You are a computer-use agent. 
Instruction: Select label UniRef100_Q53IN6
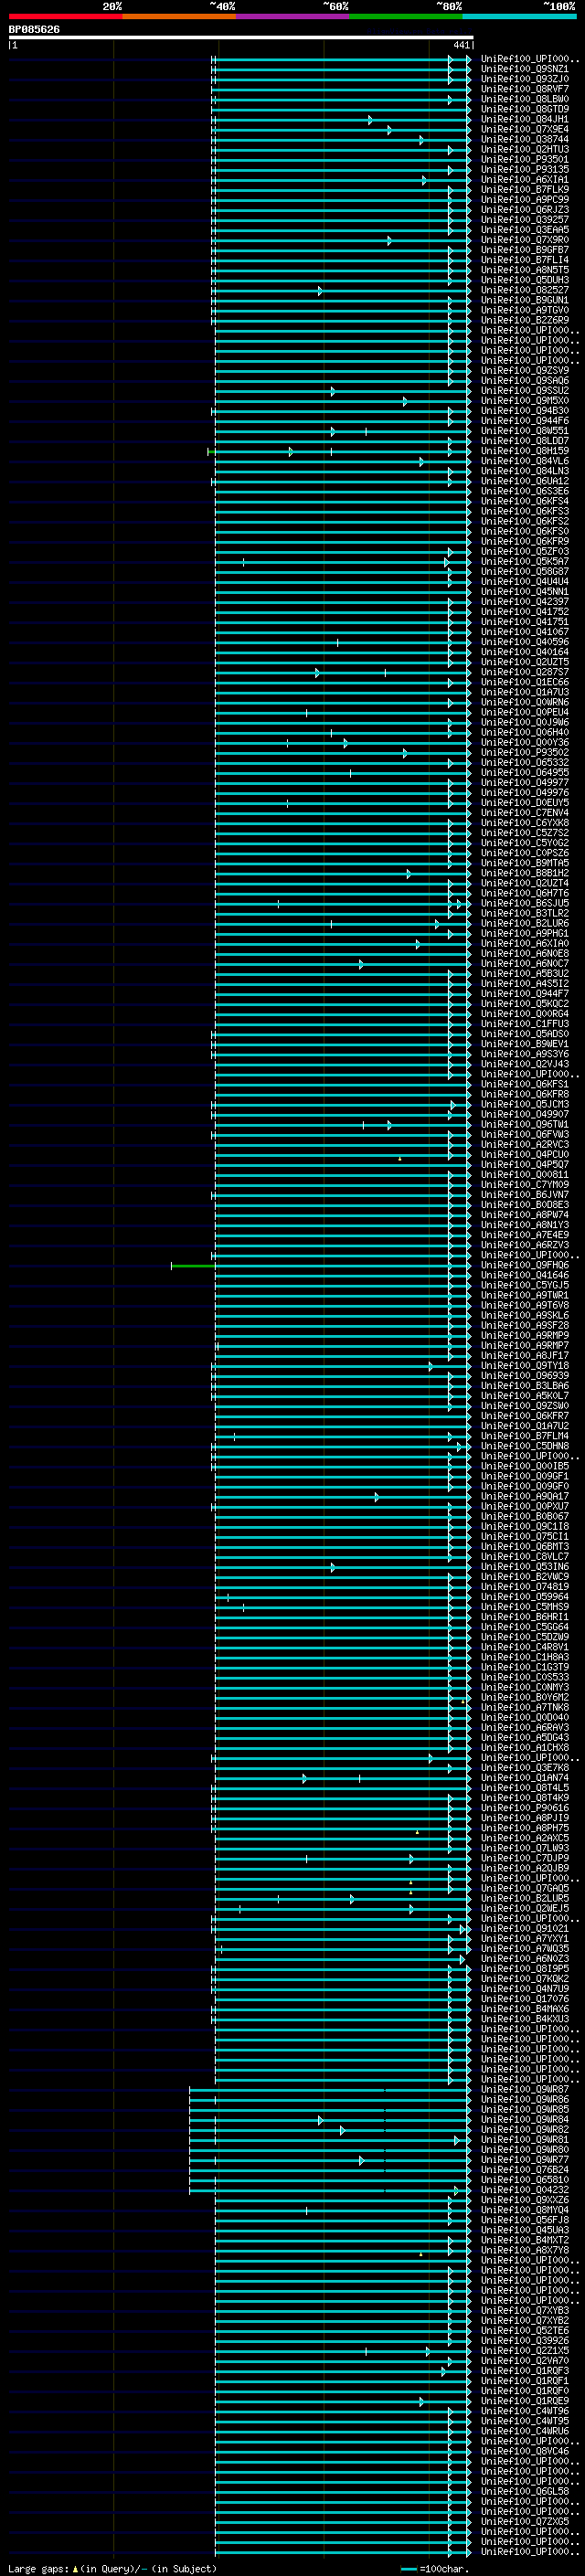(525, 1566)
